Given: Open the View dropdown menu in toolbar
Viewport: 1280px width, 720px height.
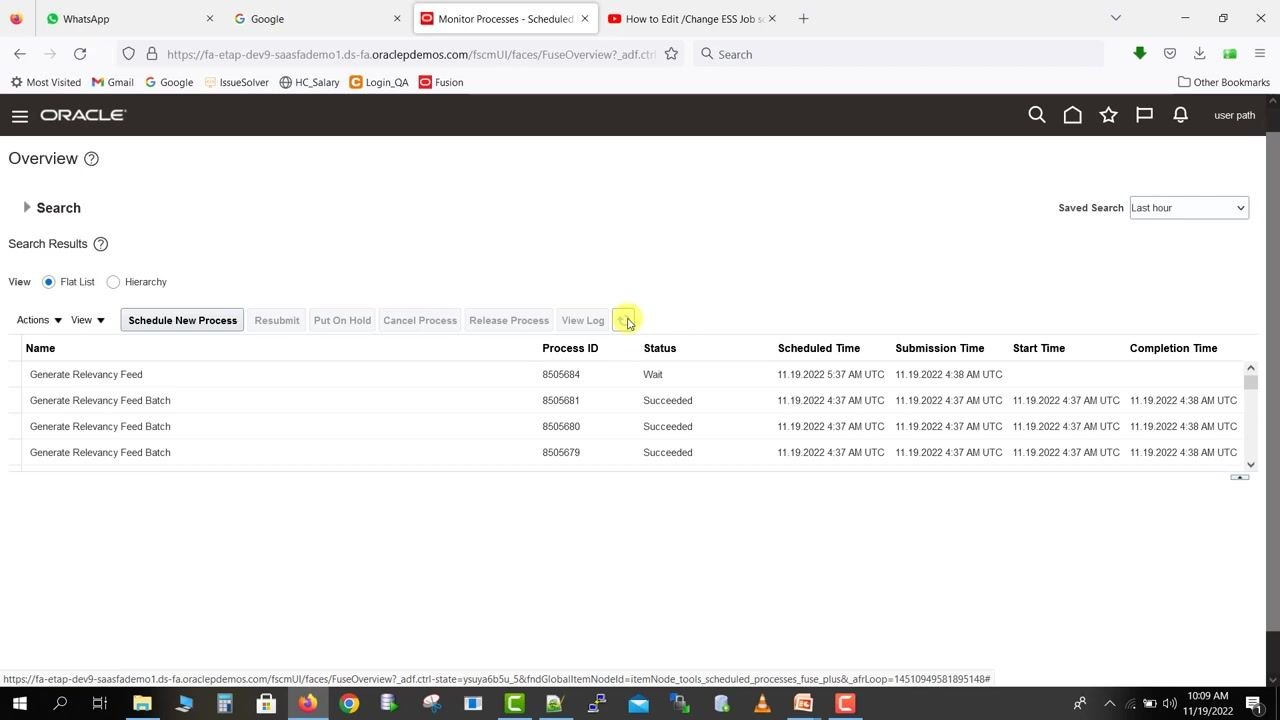Looking at the screenshot, I should pos(87,320).
